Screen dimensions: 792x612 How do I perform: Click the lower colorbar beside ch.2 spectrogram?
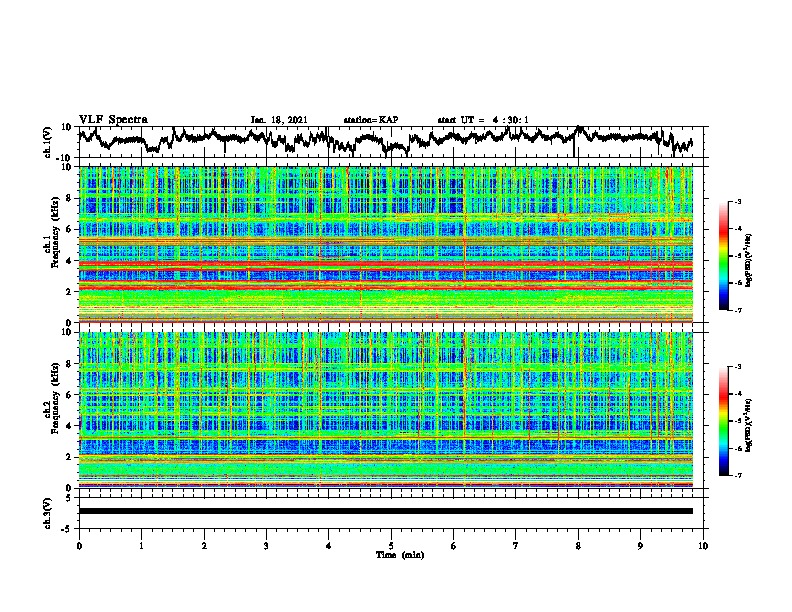(x=723, y=421)
